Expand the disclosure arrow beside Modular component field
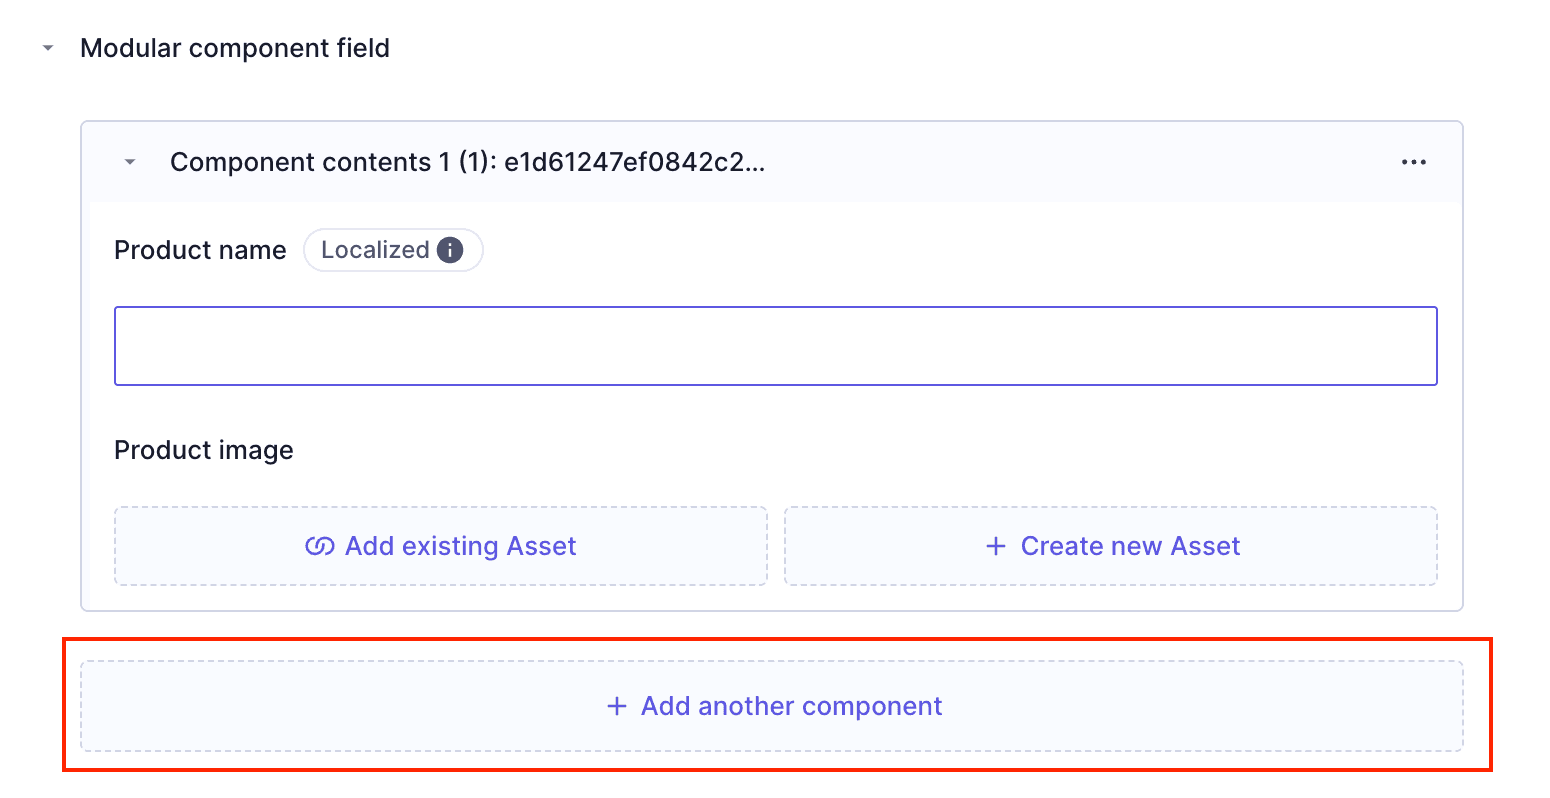Image resolution: width=1550 pixels, height=798 pixels. [x=46, y=47]
